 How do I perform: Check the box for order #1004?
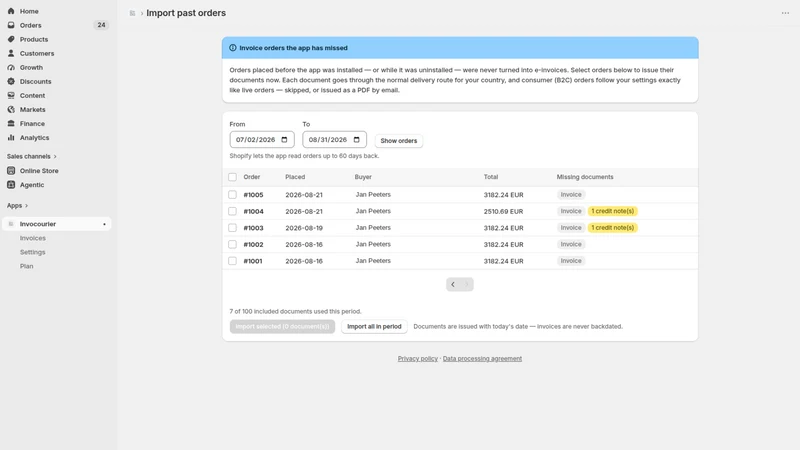tap(232, 211)
